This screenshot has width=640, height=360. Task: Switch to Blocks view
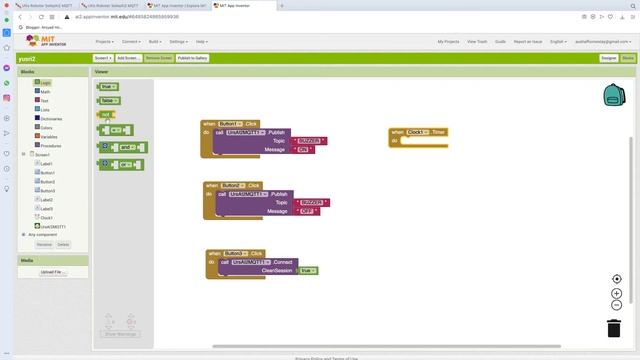tap(628, 58)
